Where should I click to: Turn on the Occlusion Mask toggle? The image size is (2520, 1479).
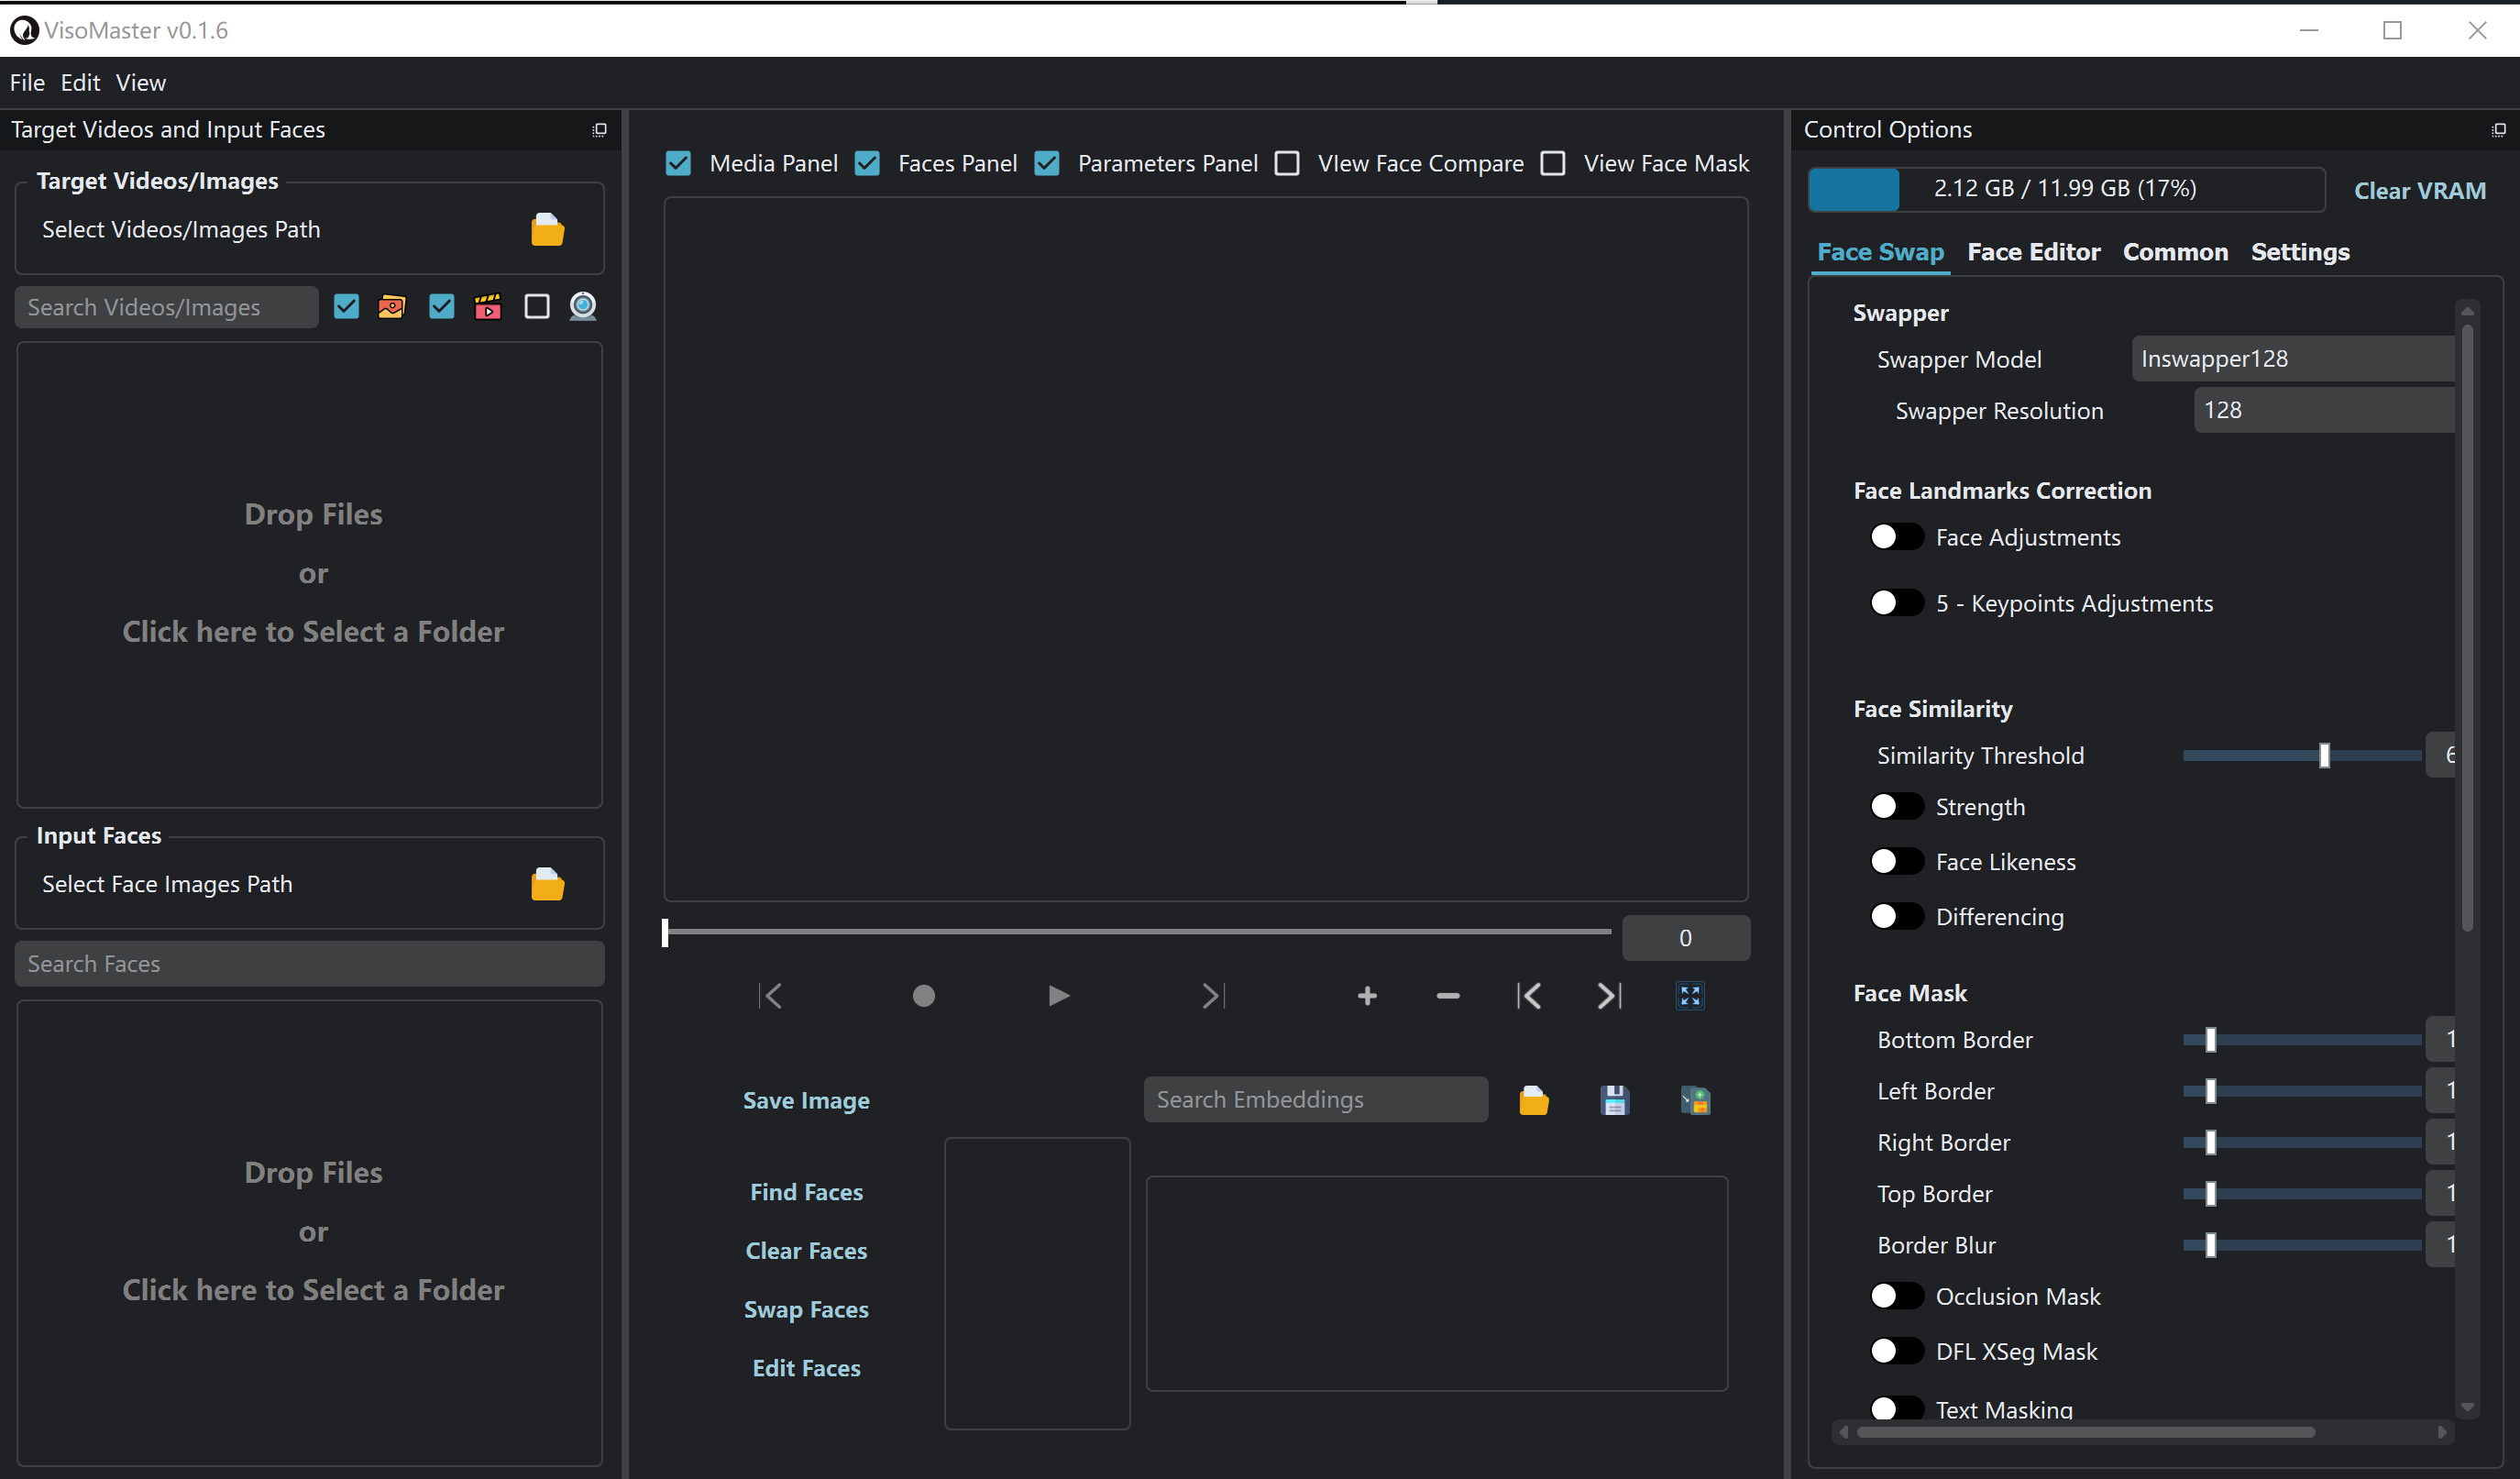[1896, 1296]
